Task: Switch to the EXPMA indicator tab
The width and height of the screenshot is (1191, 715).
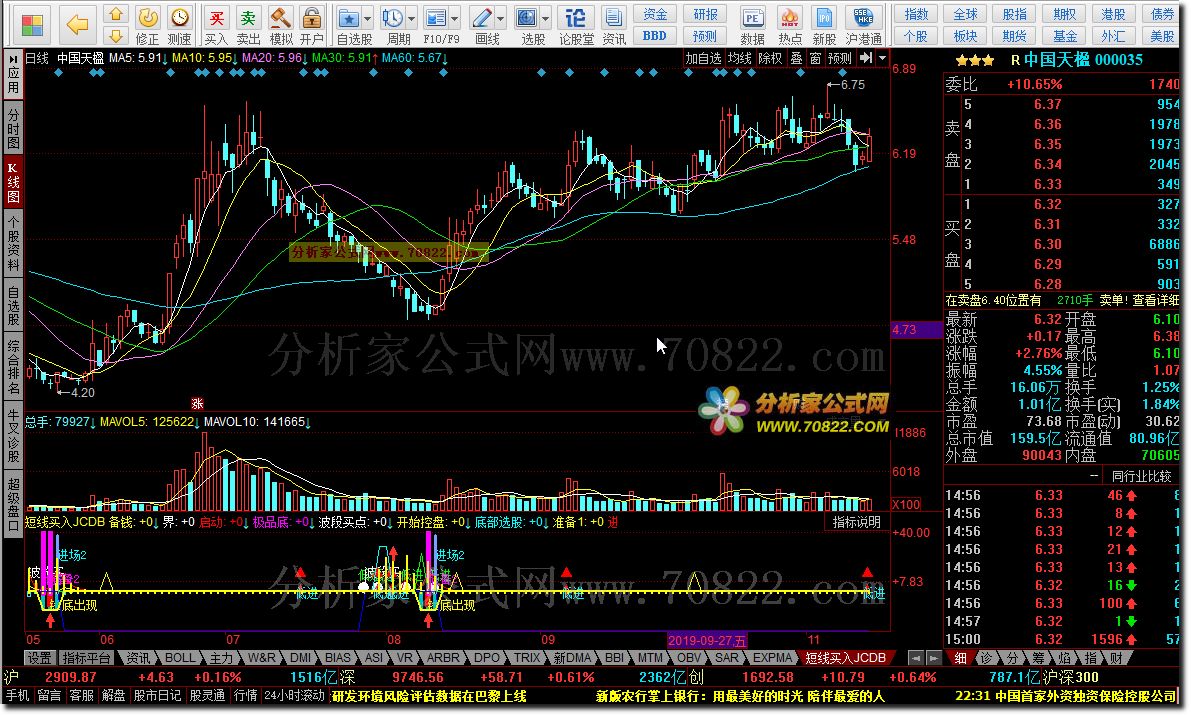Action: 772,658
